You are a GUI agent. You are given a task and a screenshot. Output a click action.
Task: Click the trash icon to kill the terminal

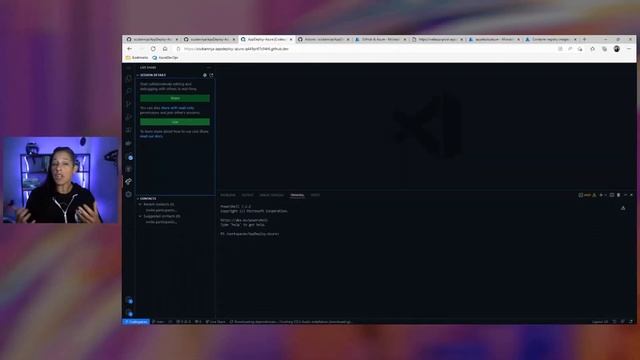(618, 195)
